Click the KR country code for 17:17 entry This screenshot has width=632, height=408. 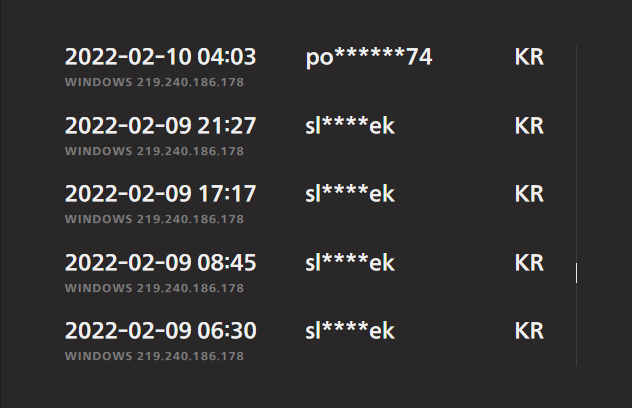(x=529, y=194)
